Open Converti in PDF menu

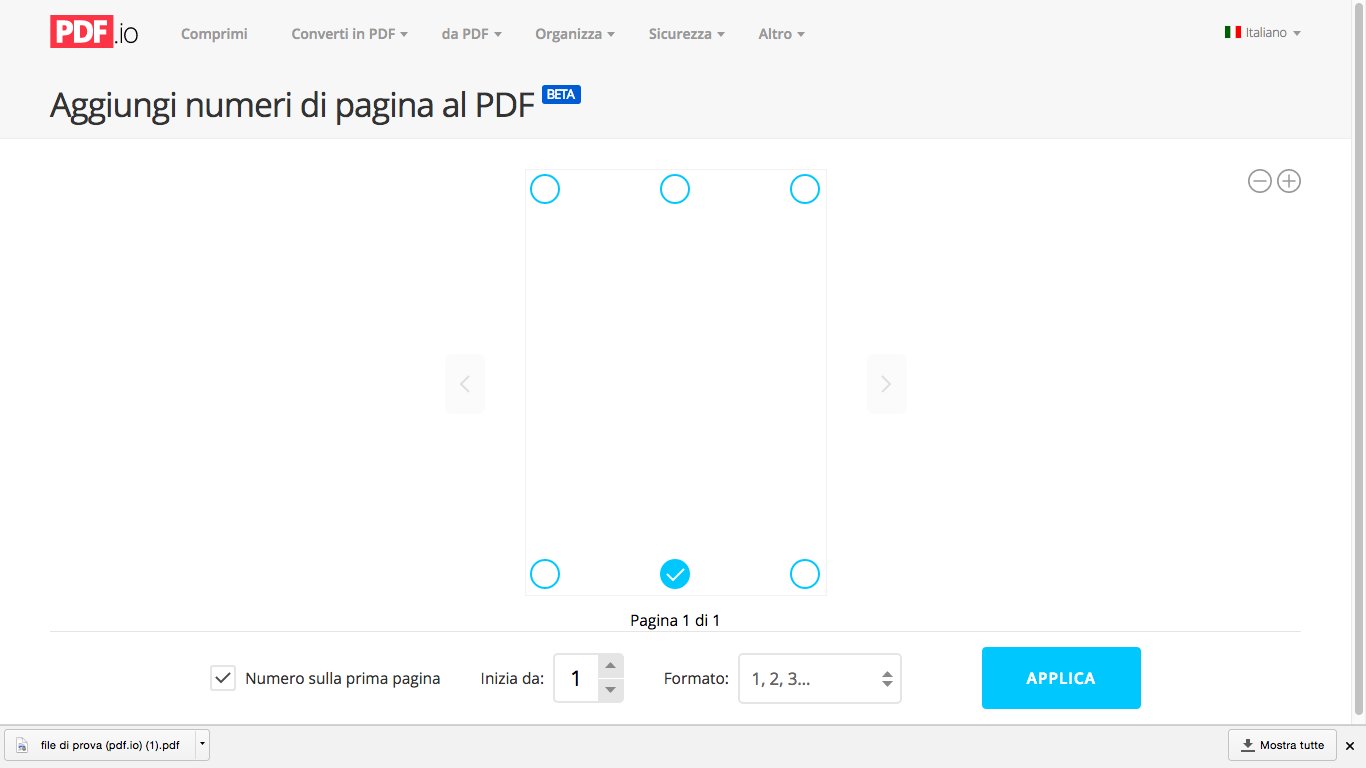point(349,34)
